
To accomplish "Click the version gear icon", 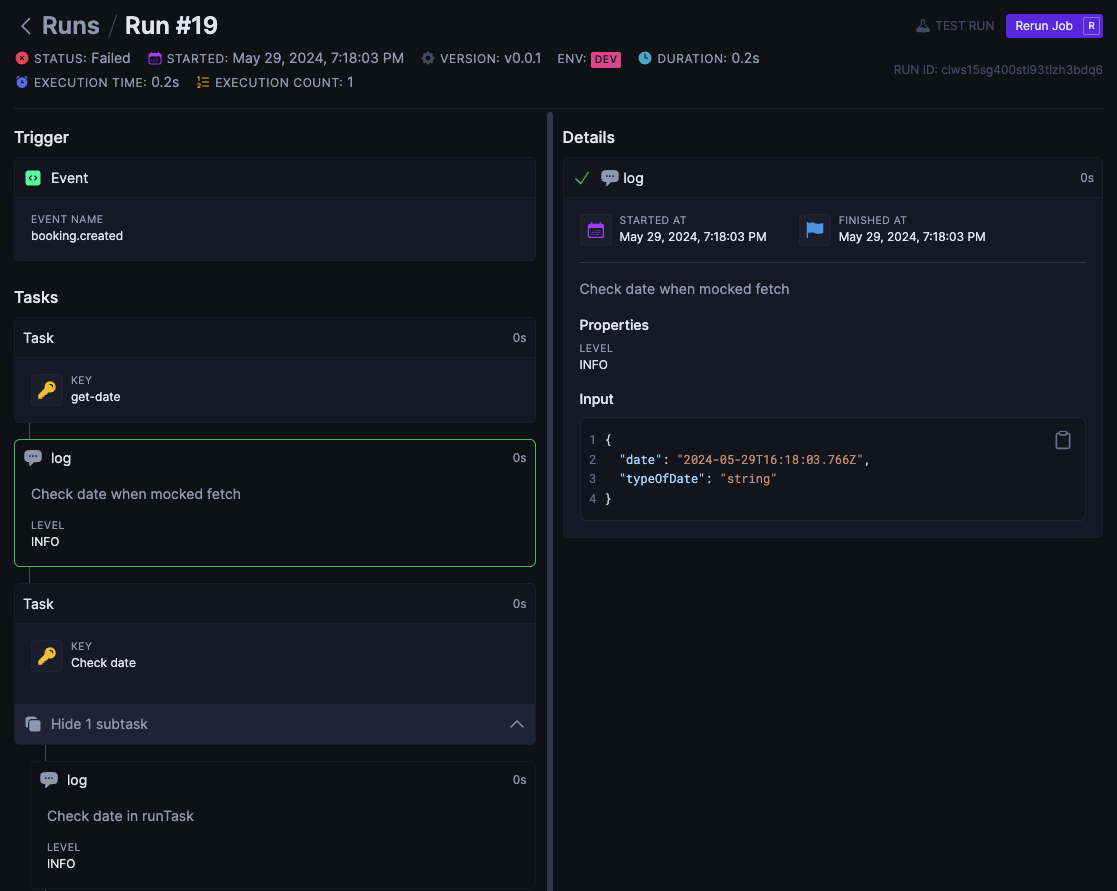I will (x=427, y=58).
